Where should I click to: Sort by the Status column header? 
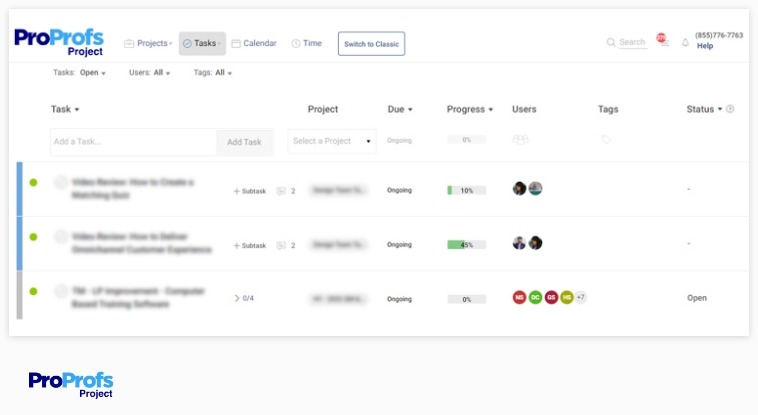[x=704, y=109]
